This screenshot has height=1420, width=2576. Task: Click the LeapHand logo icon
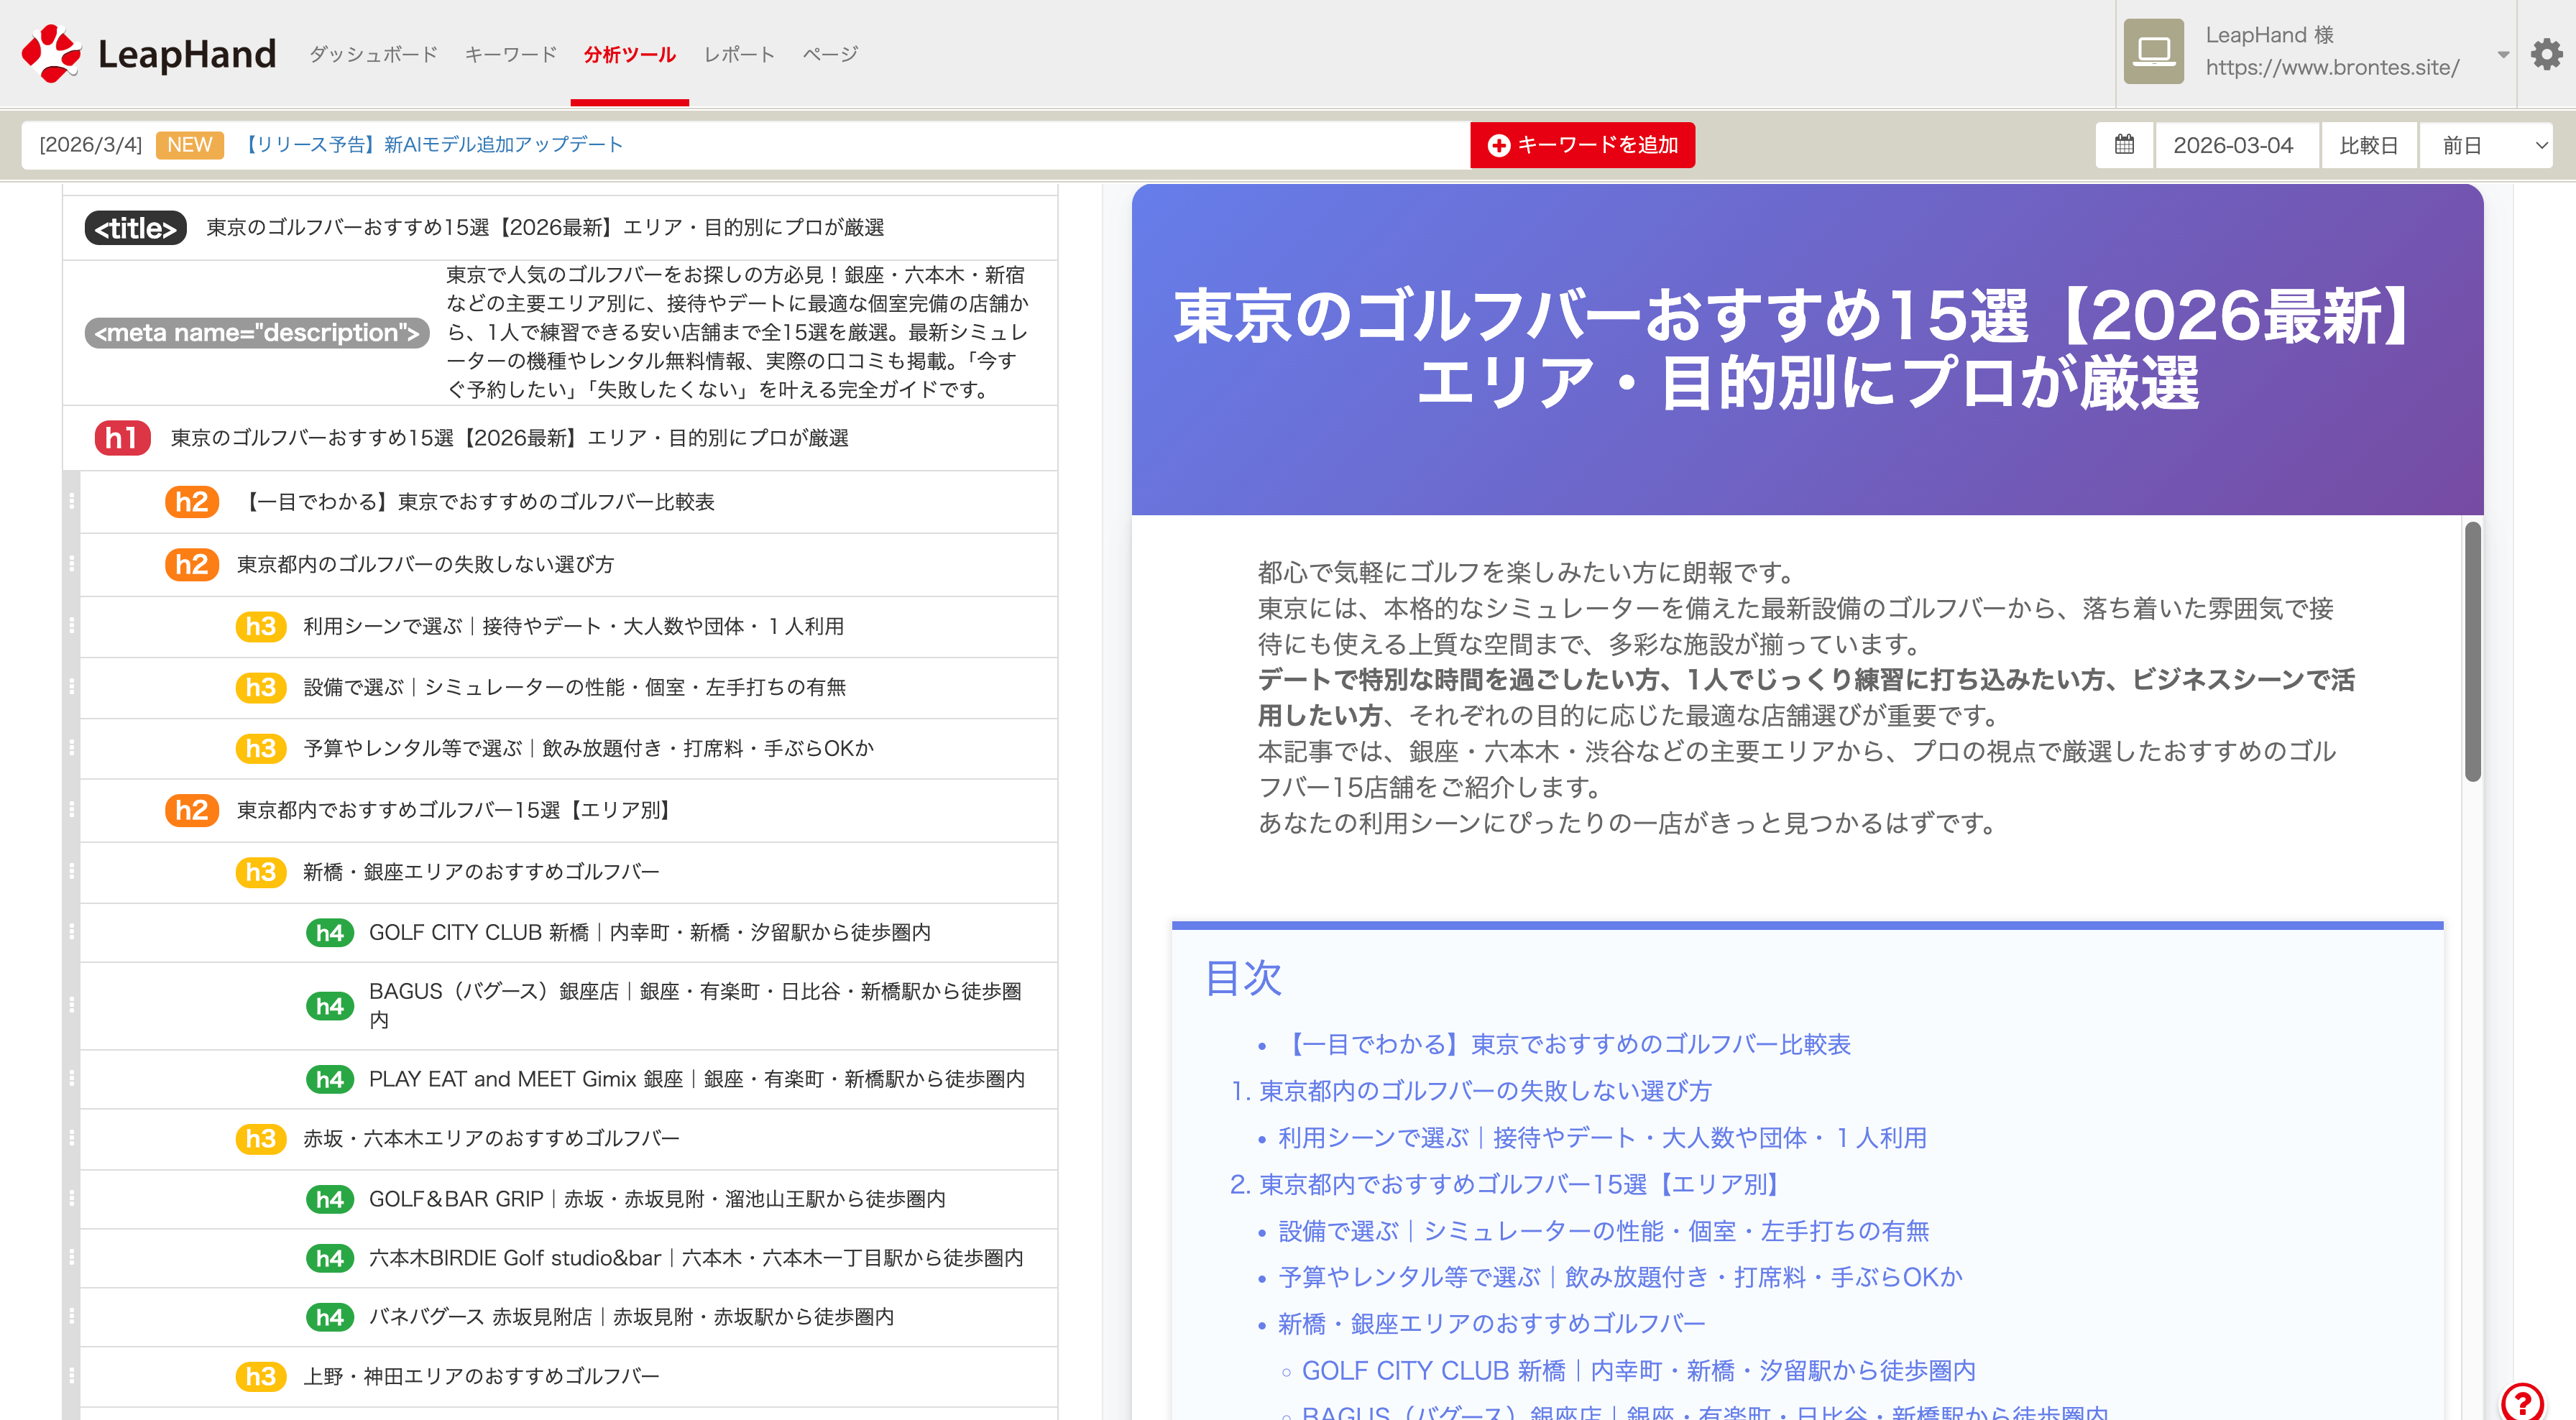pos(52,53)
